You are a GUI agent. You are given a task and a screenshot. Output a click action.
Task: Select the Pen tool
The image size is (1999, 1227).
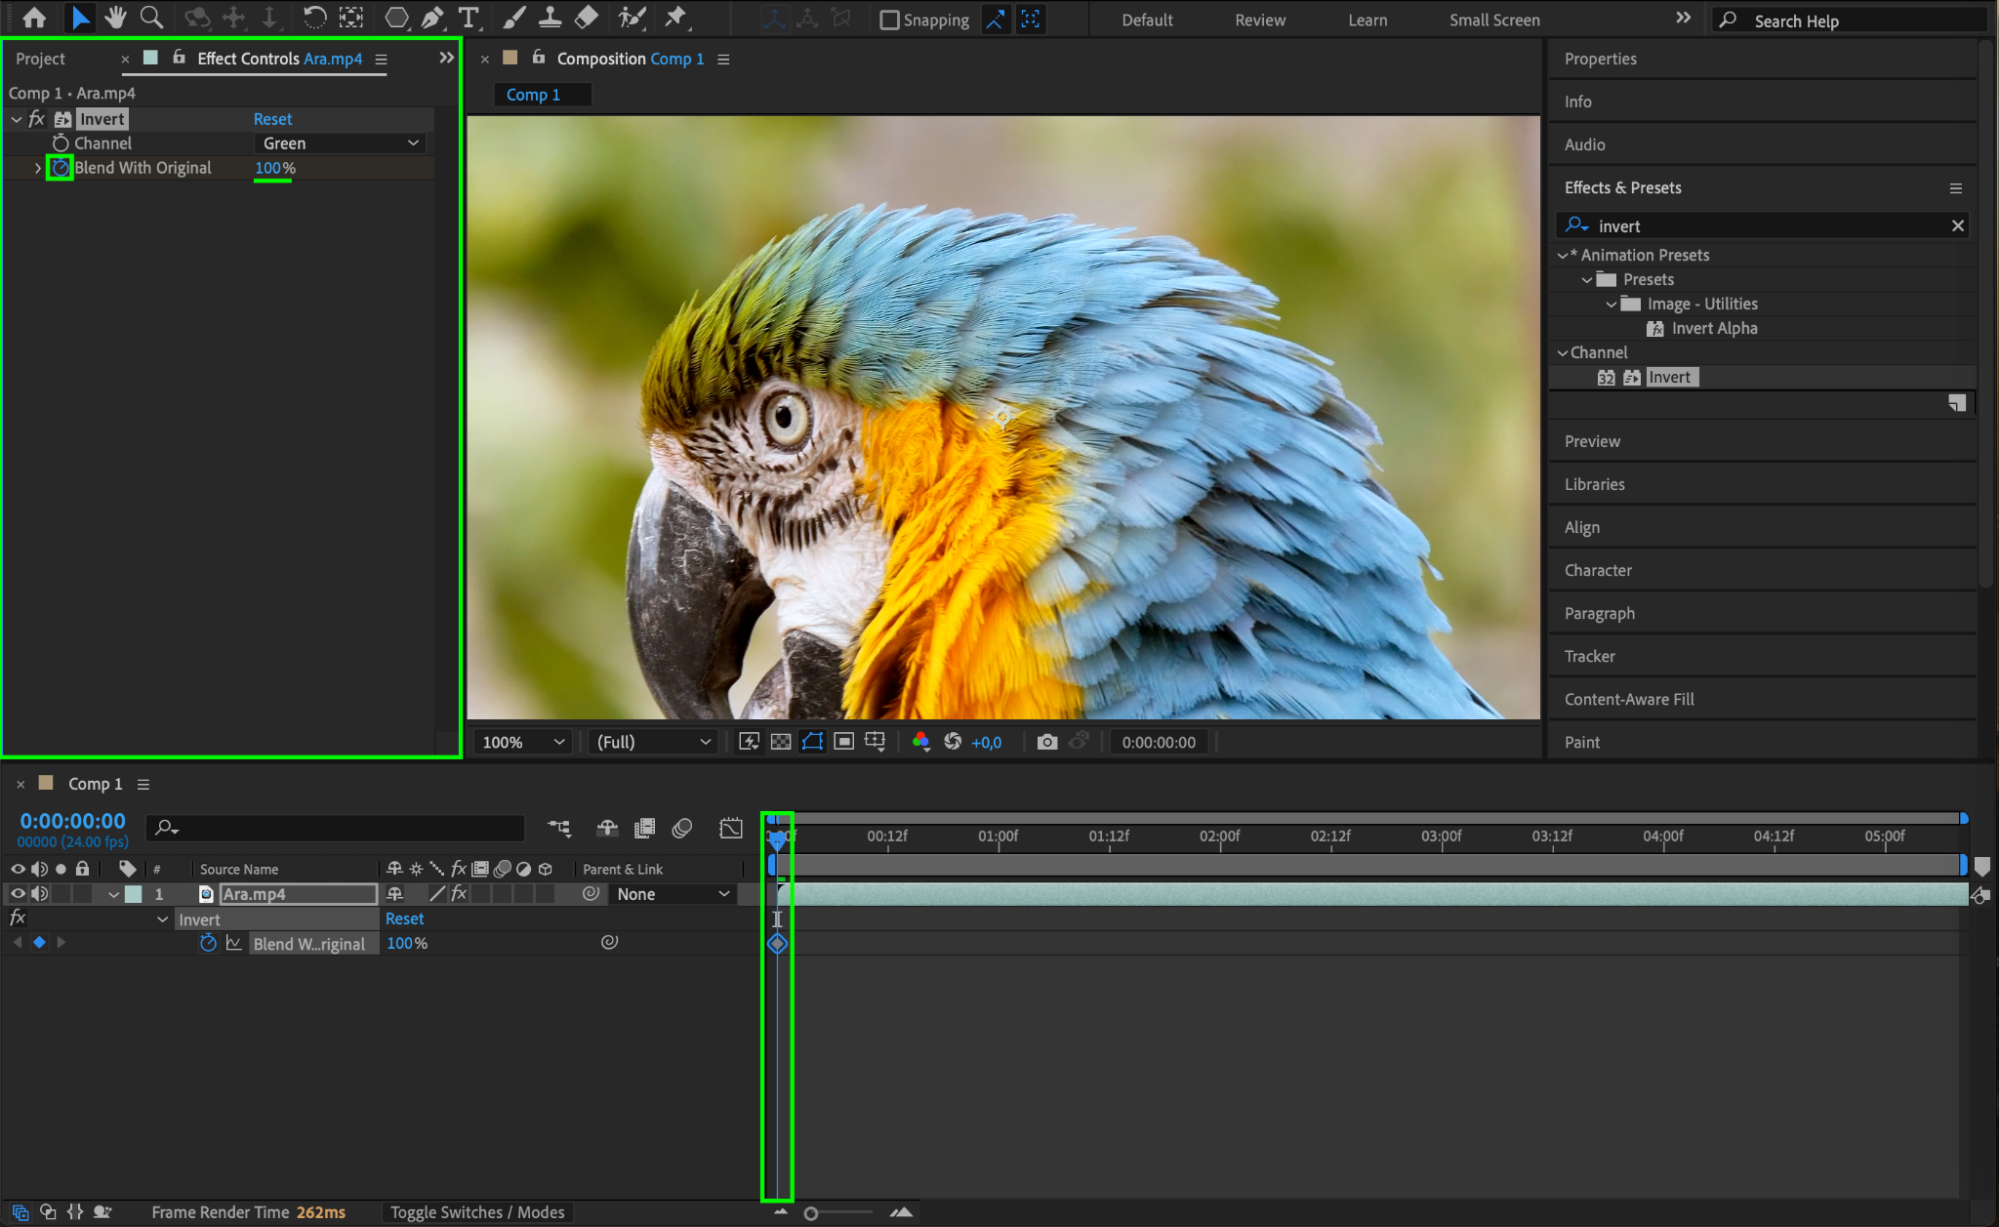[x=432, y=18]
